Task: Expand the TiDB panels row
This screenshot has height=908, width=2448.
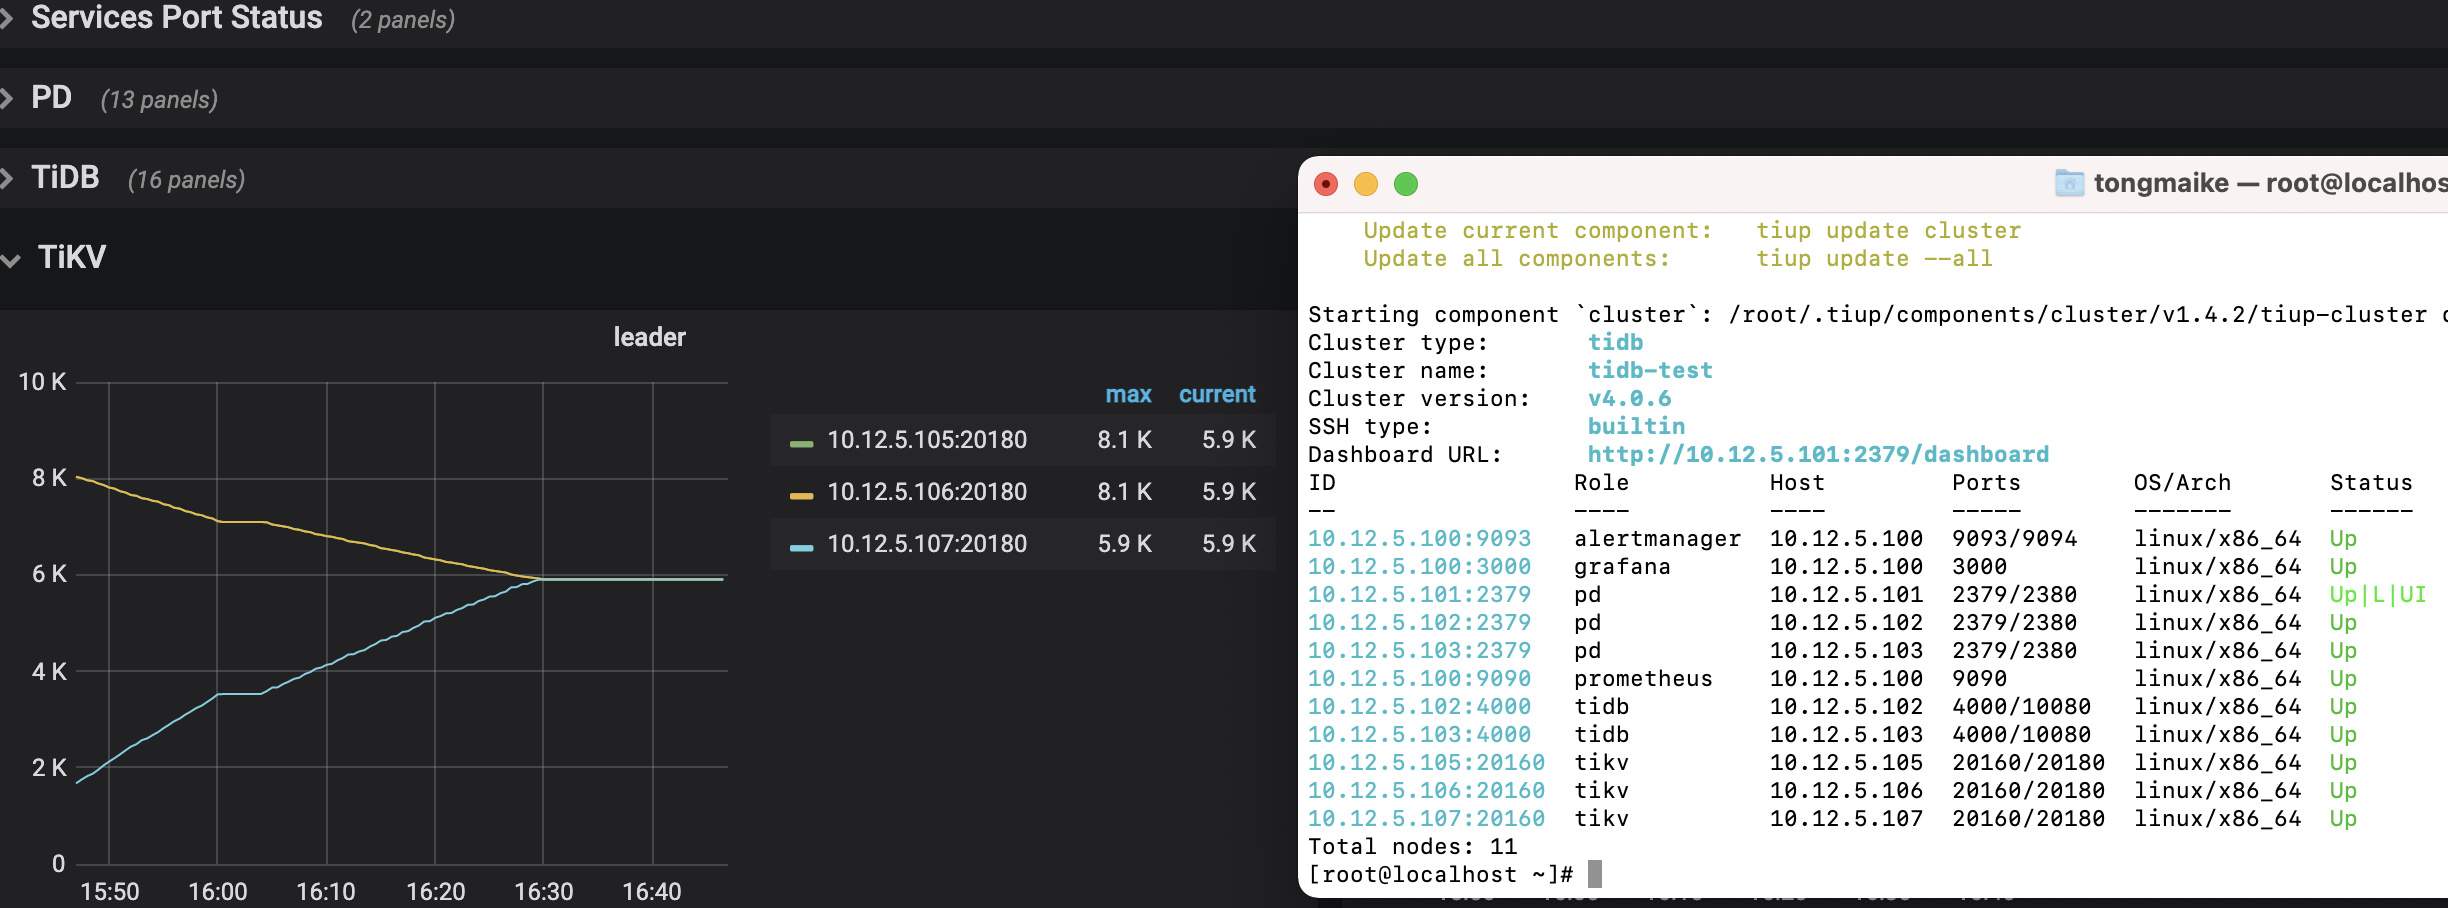Action: coord(65,178)
